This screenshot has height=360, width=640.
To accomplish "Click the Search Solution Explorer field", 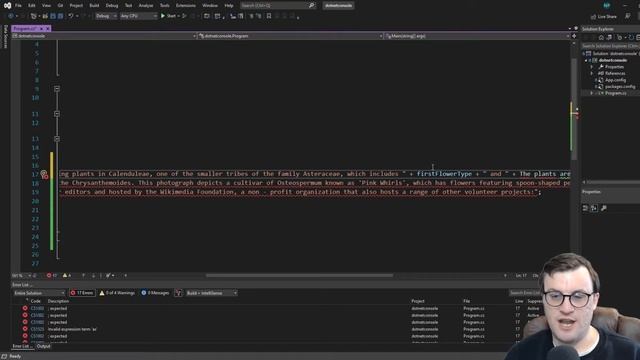I will (x=611, y=46).
